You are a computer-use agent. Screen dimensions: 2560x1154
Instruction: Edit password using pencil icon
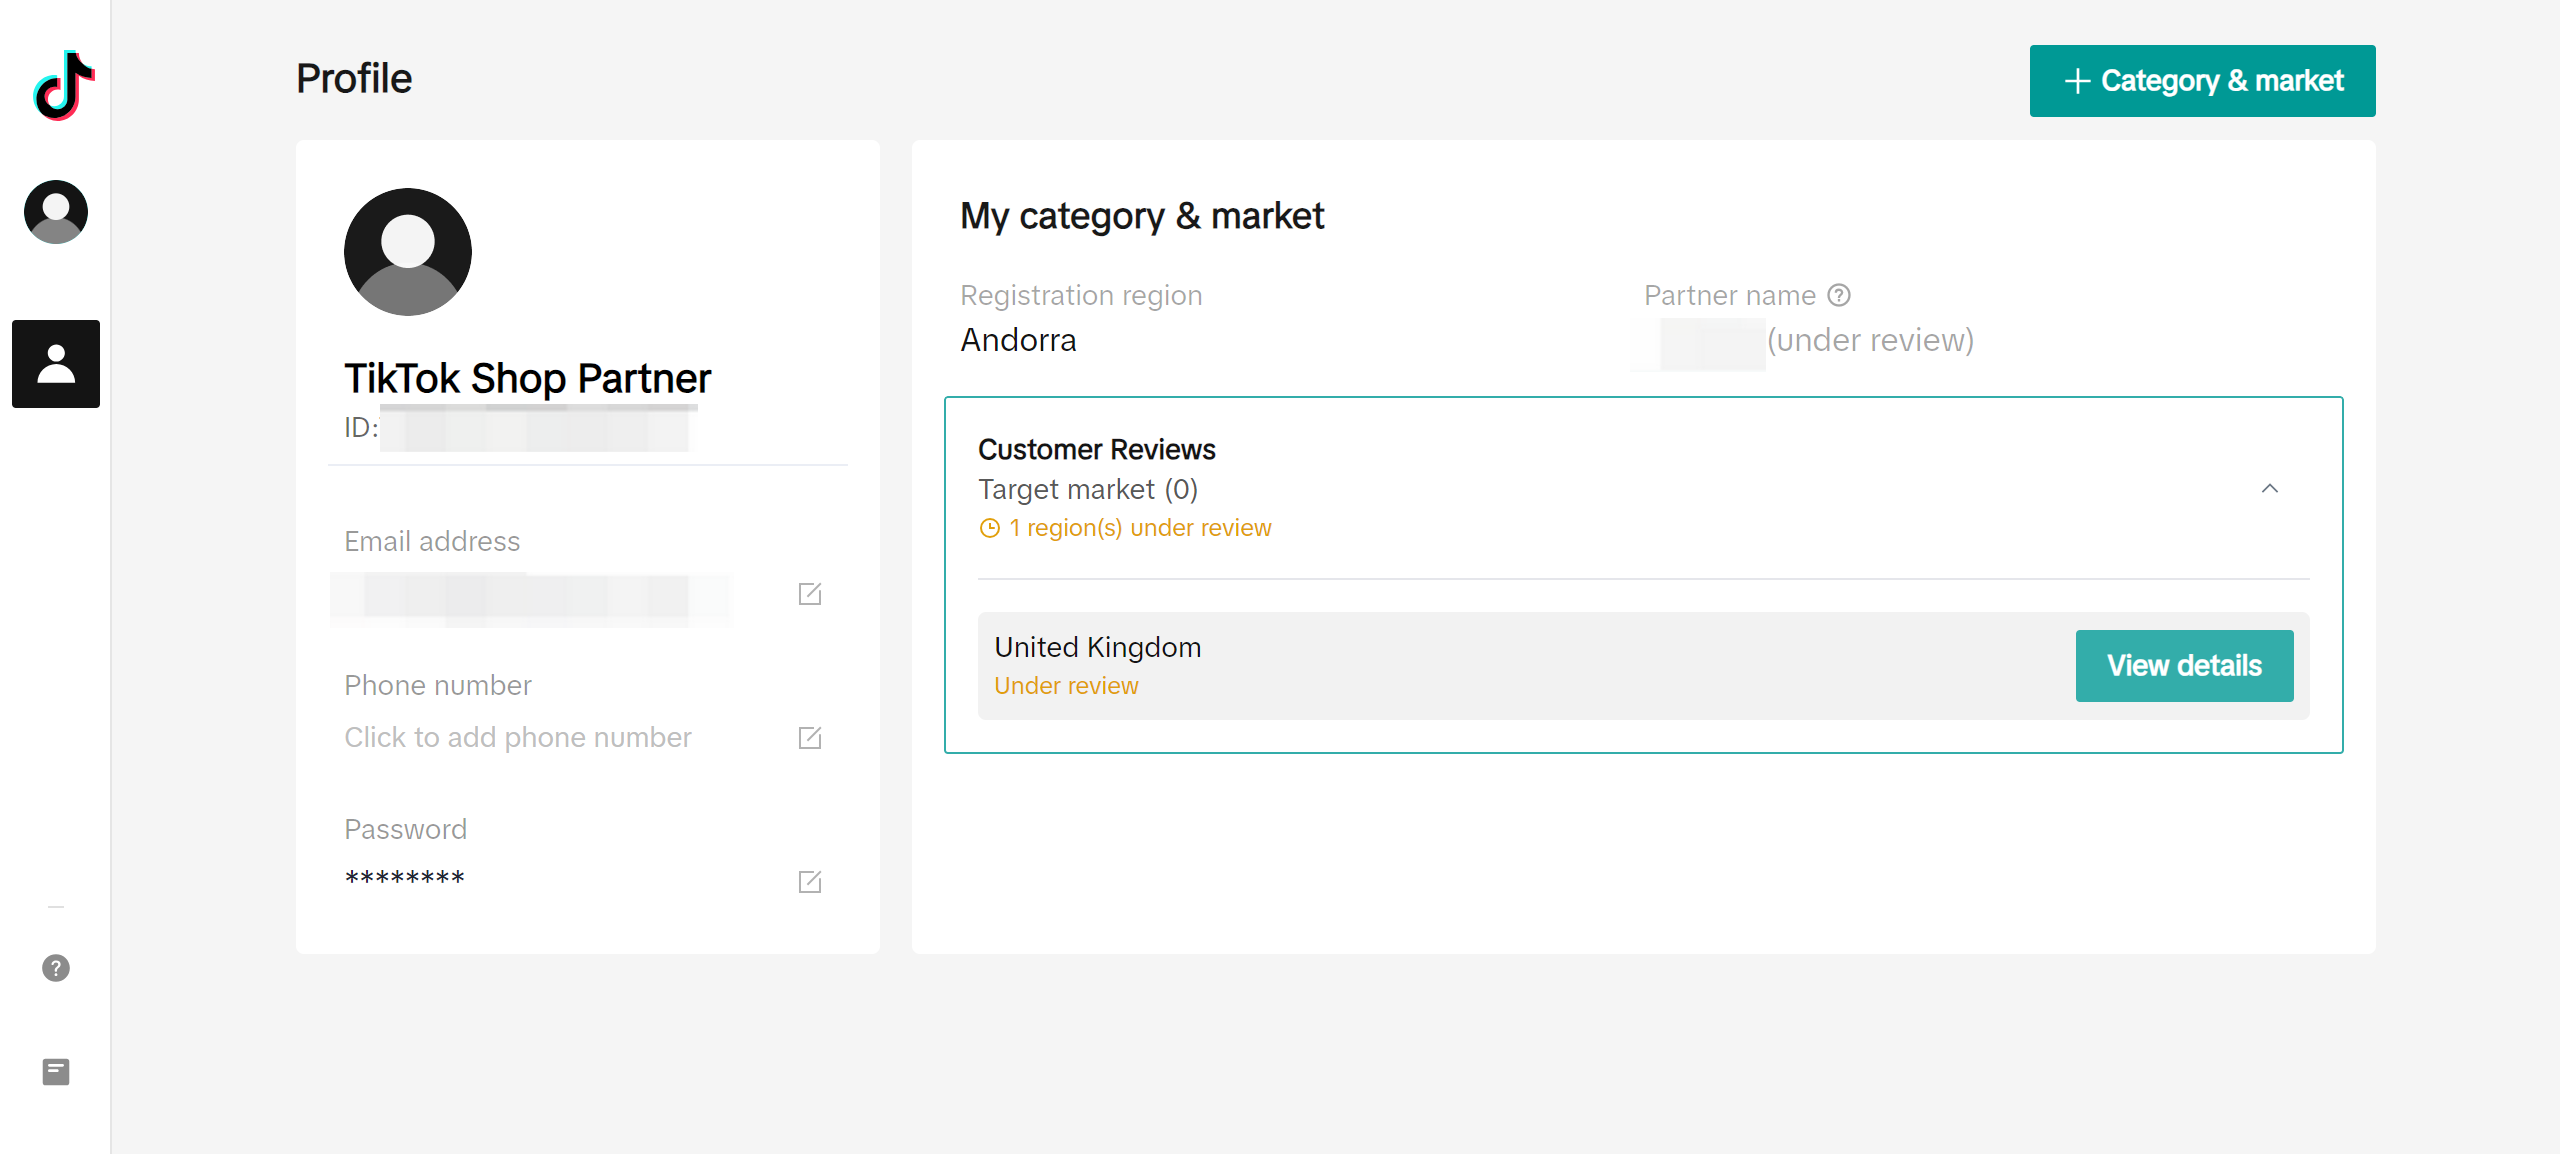pos(810,882)
